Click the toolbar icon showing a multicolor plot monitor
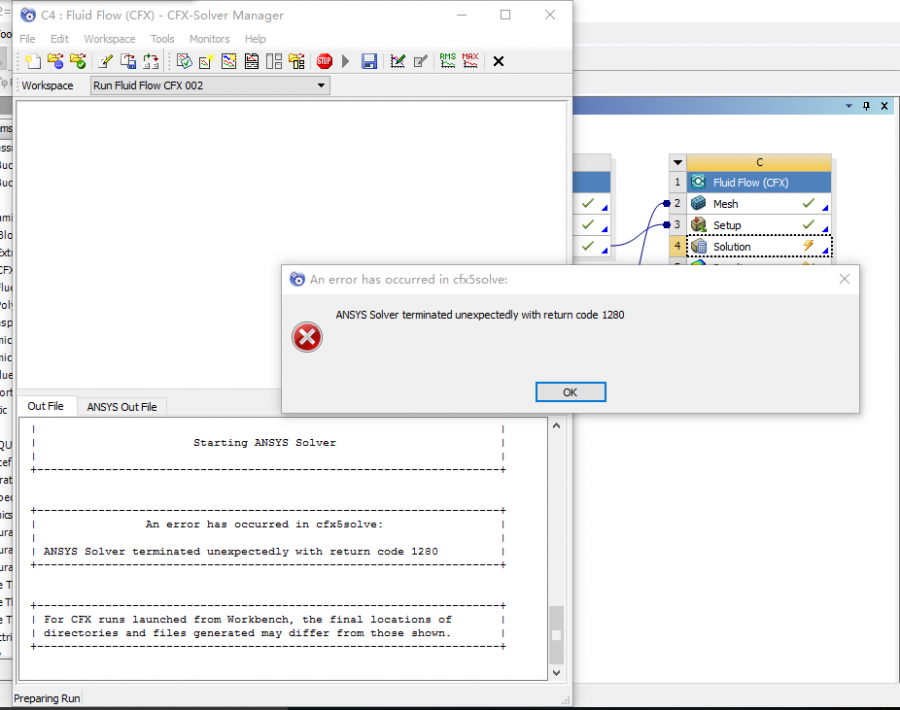Image resolution: width=900 pixels, height=710 pixels. (228, 61)
